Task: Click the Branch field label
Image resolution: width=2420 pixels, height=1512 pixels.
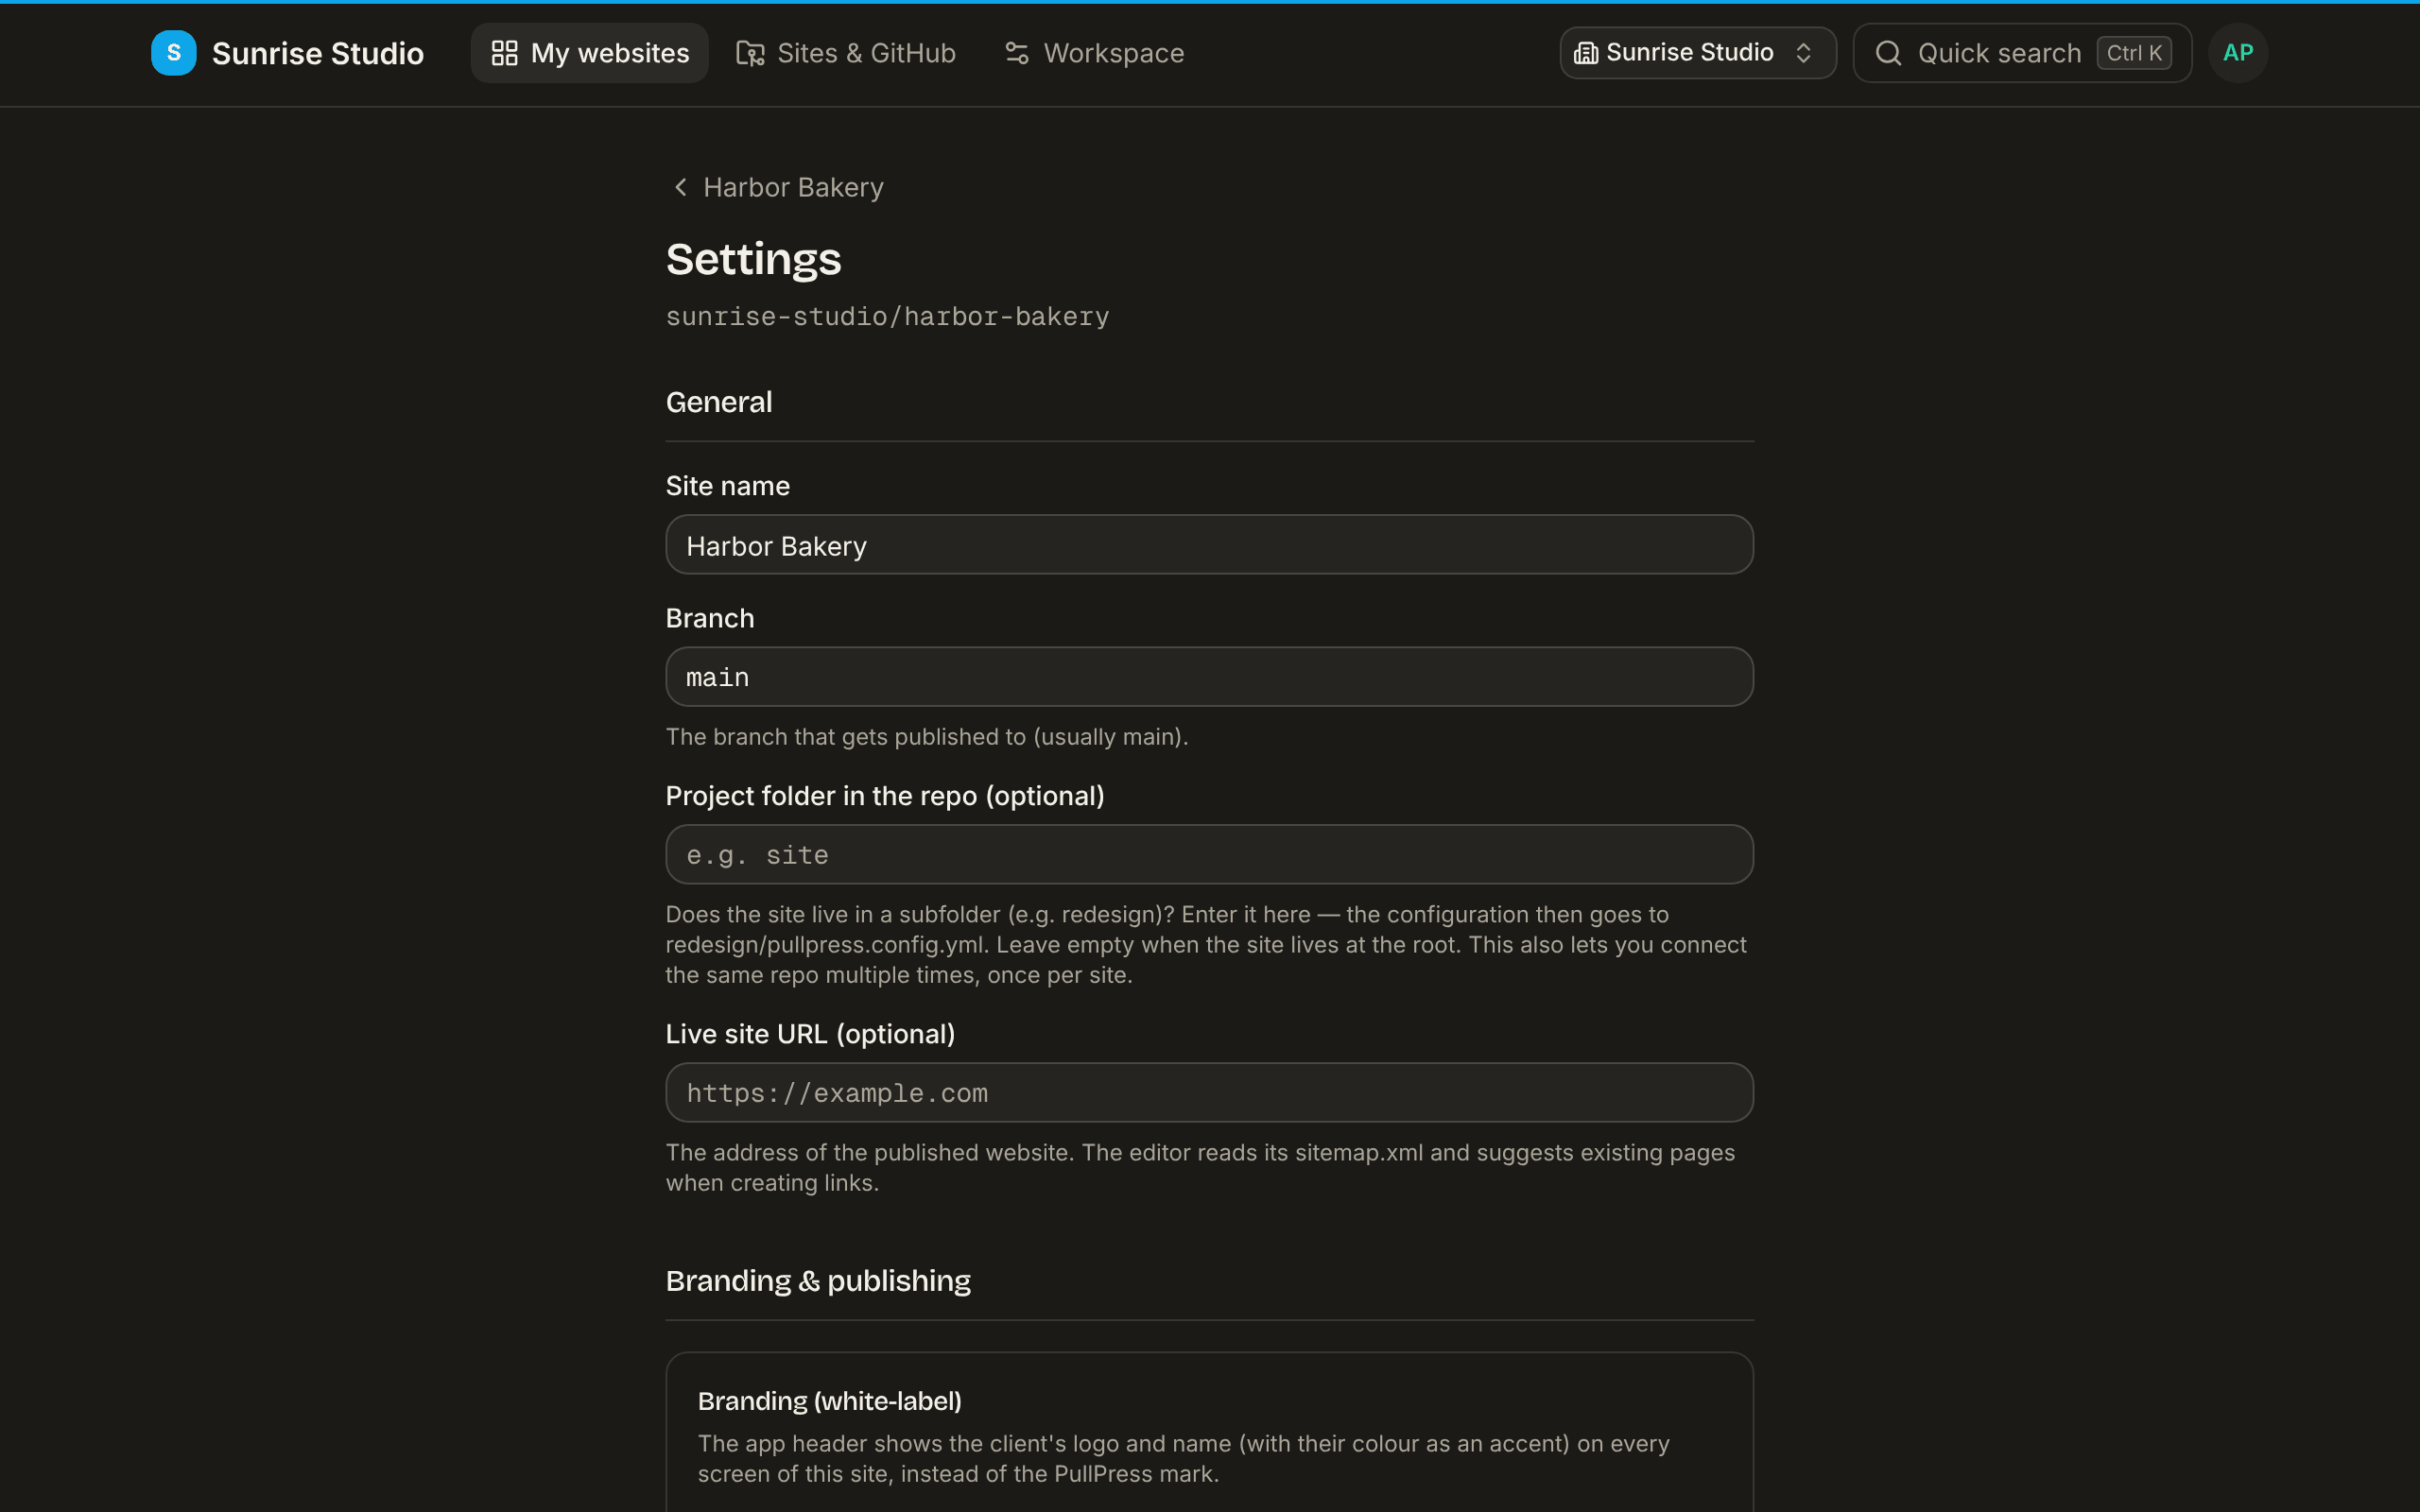Action: click(x=709, y=618)
